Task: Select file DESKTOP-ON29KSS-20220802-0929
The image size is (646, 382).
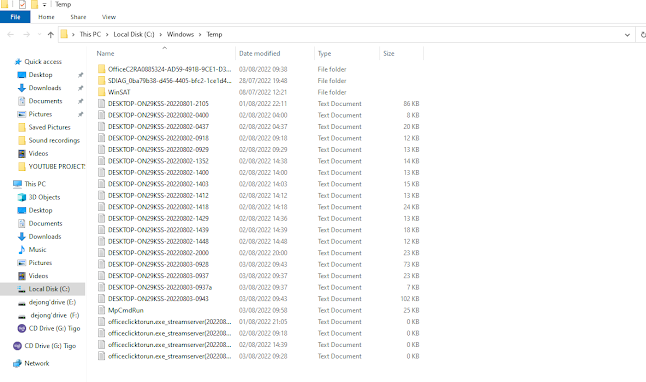Action: 158,150
